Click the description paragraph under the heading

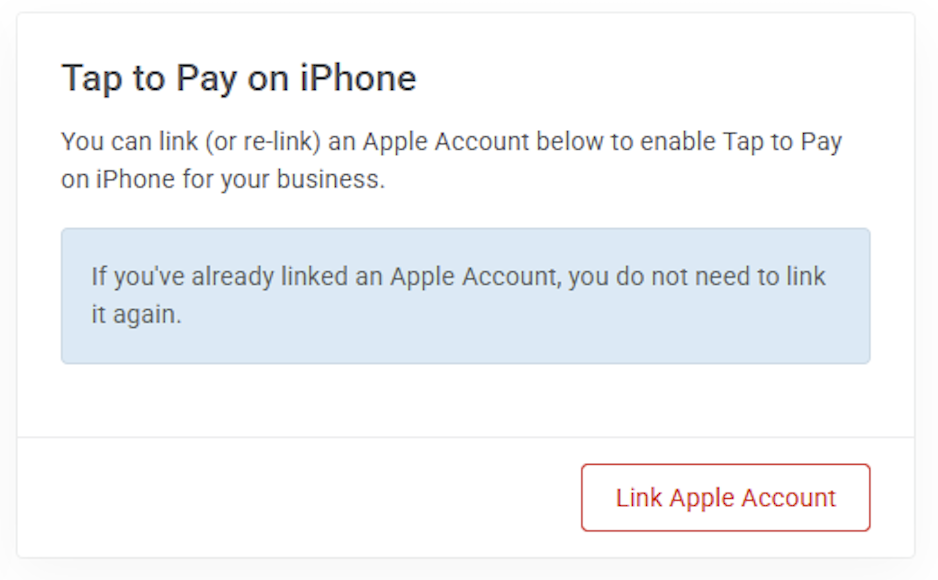coord(451,160)
